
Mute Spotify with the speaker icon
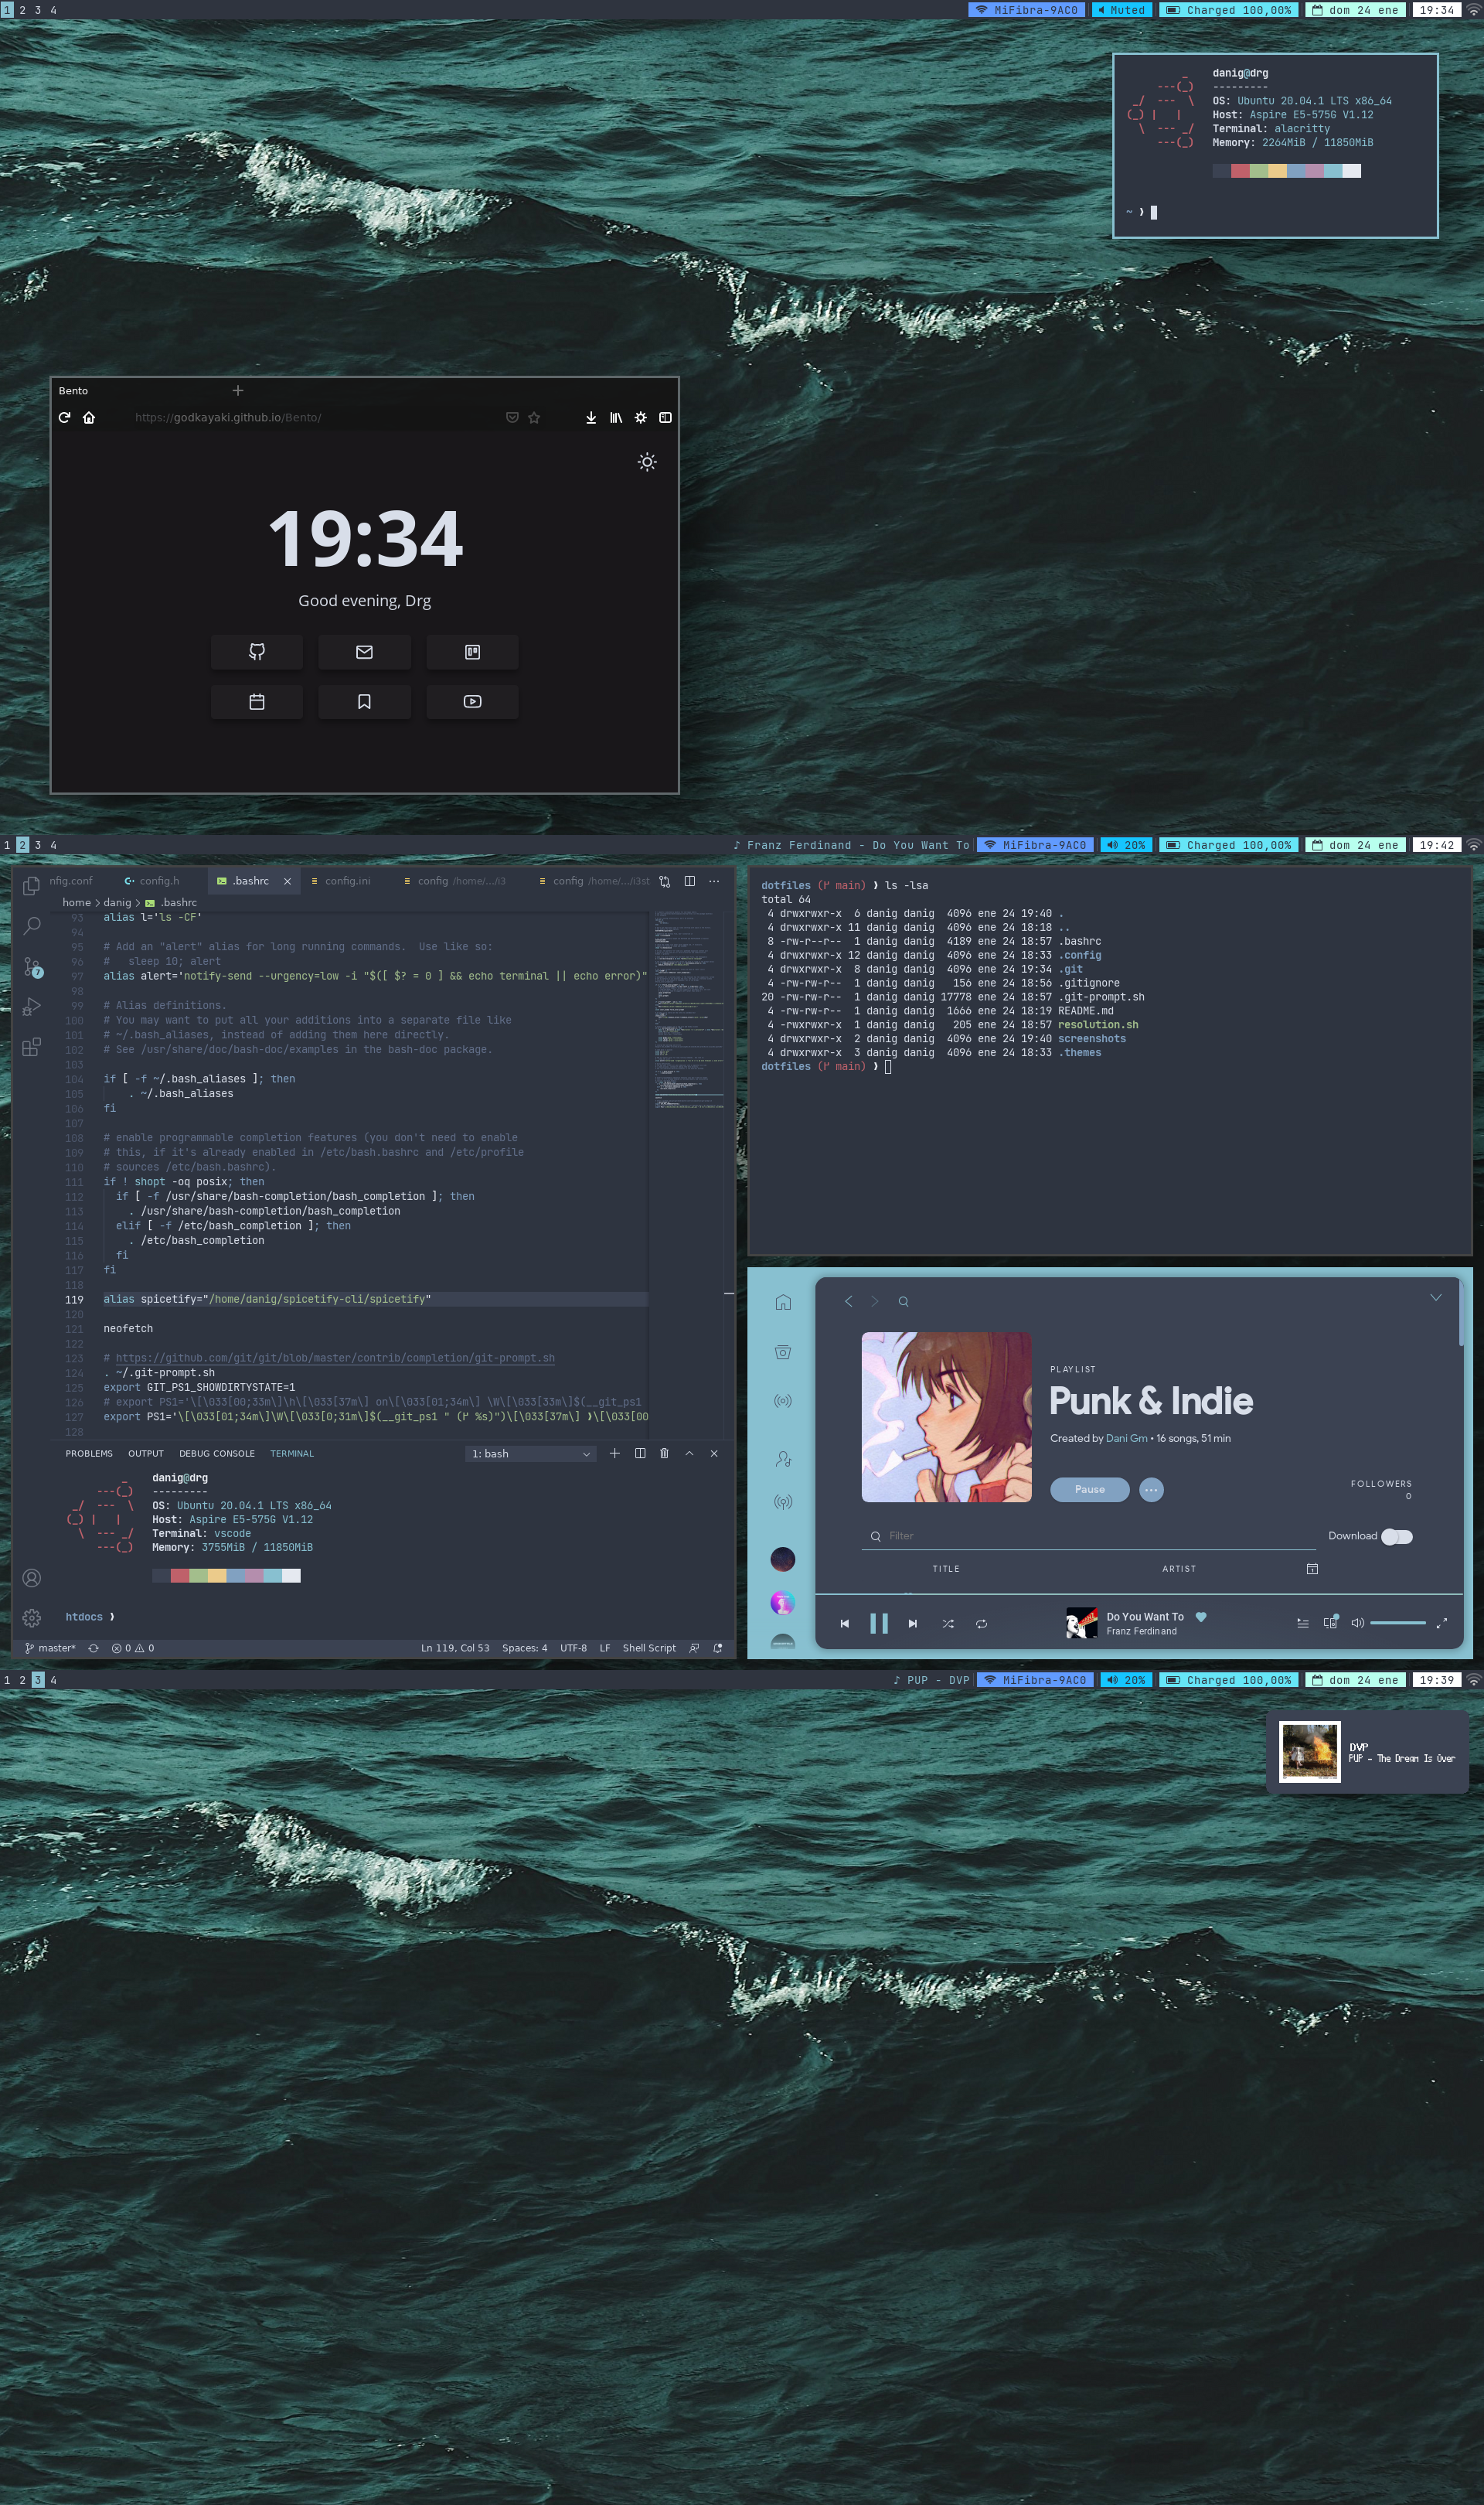click(1357, 1623)
